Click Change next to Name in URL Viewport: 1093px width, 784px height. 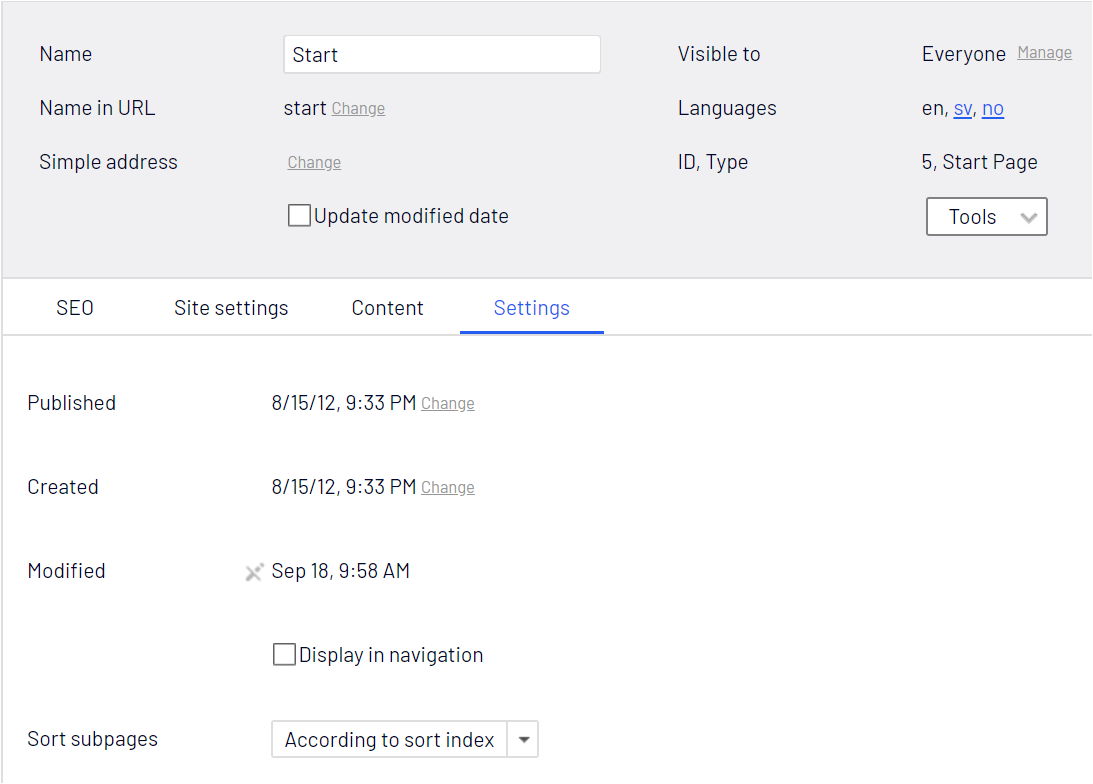click(x=358, y=109)
